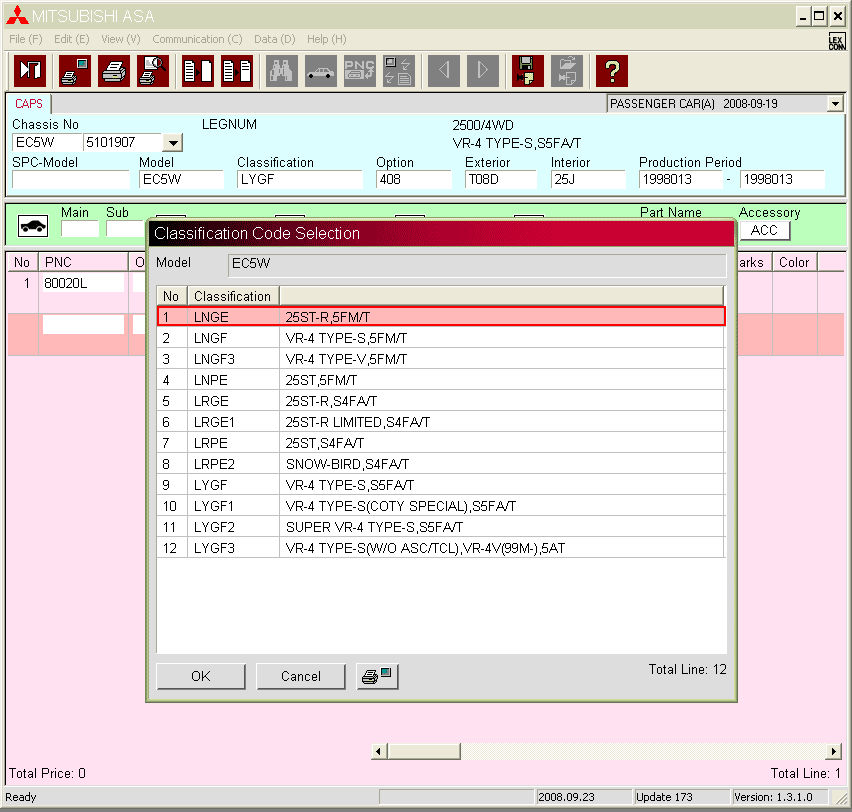Click the right arrow of the horizontal scrollbar
The height and width of the screenshot is (812, 852).
coord(833,750)
